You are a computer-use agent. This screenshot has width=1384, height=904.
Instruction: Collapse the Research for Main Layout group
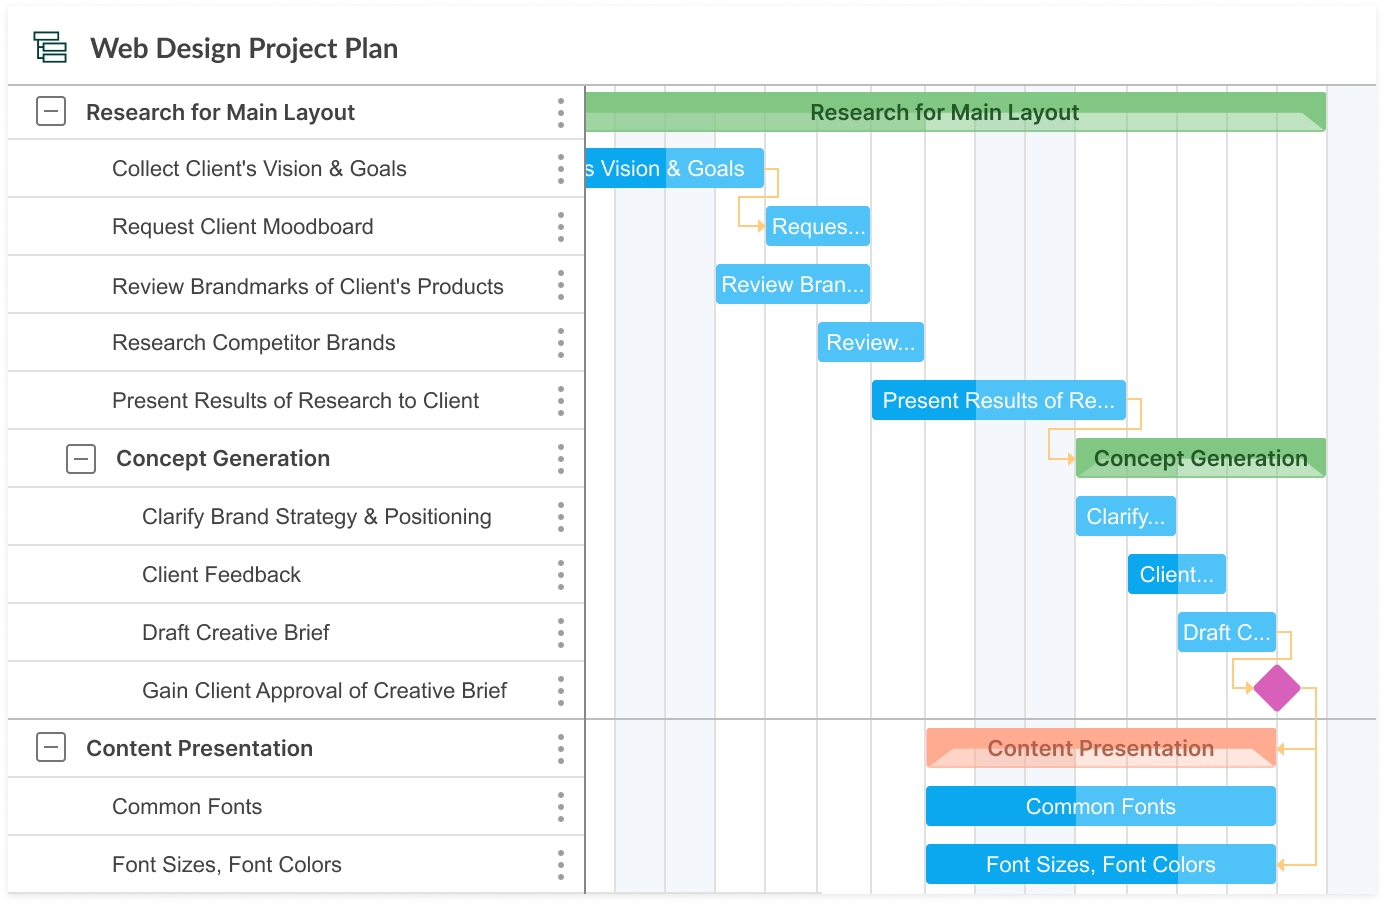50,112
